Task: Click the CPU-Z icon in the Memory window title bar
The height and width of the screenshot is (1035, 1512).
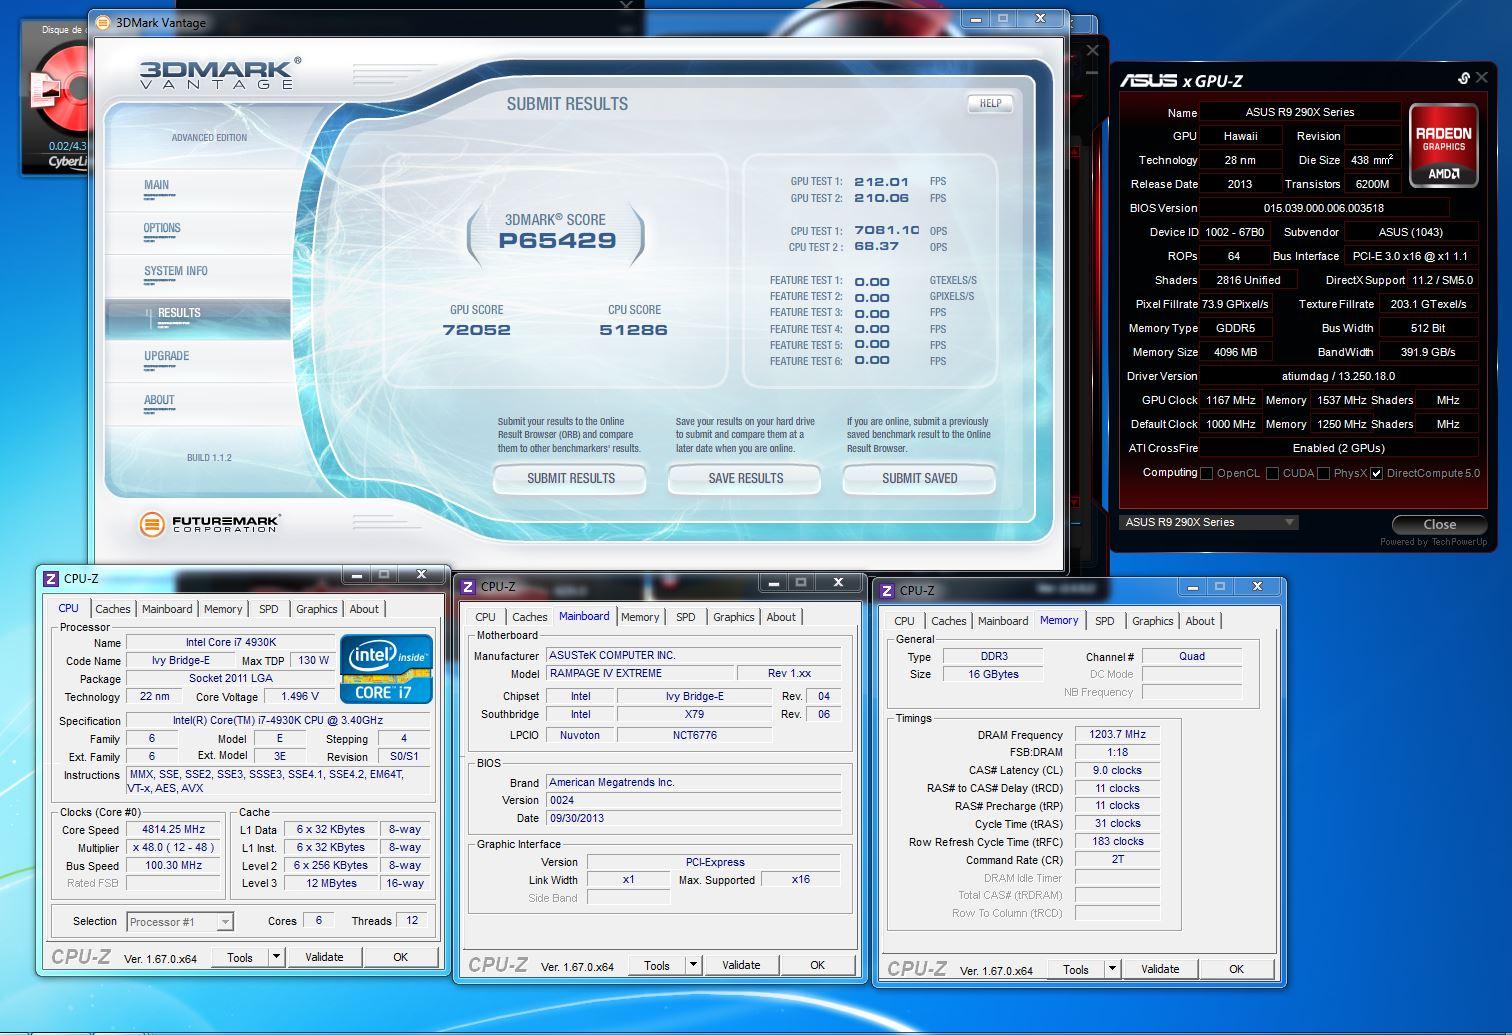Action: pyautogui.click(x=887, y=590)
